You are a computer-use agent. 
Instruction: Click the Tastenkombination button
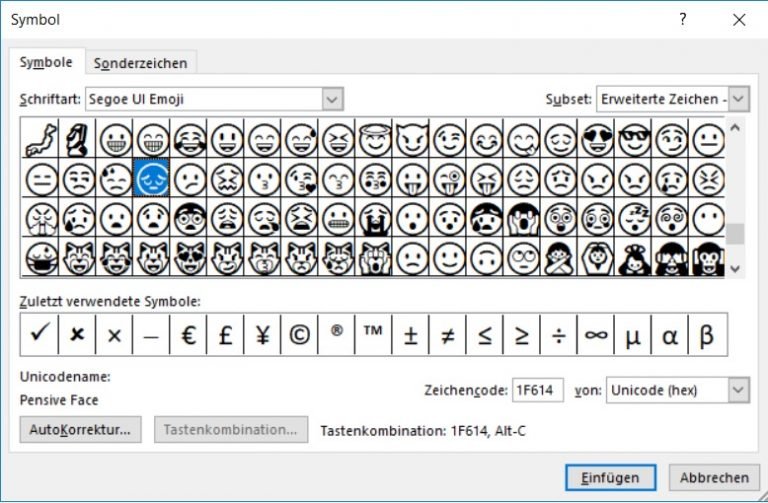click(231, 430)
